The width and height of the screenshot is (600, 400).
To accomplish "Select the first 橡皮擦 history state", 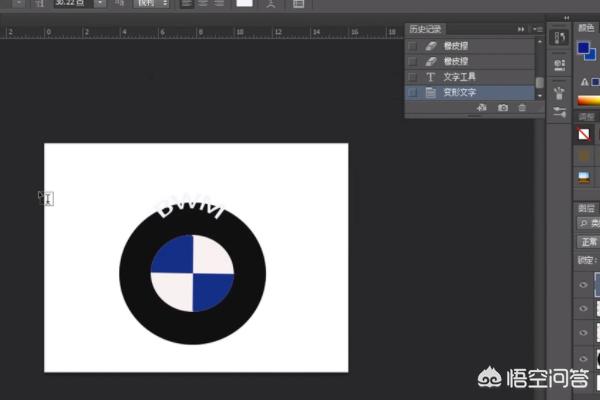I will tap(470, 46).
